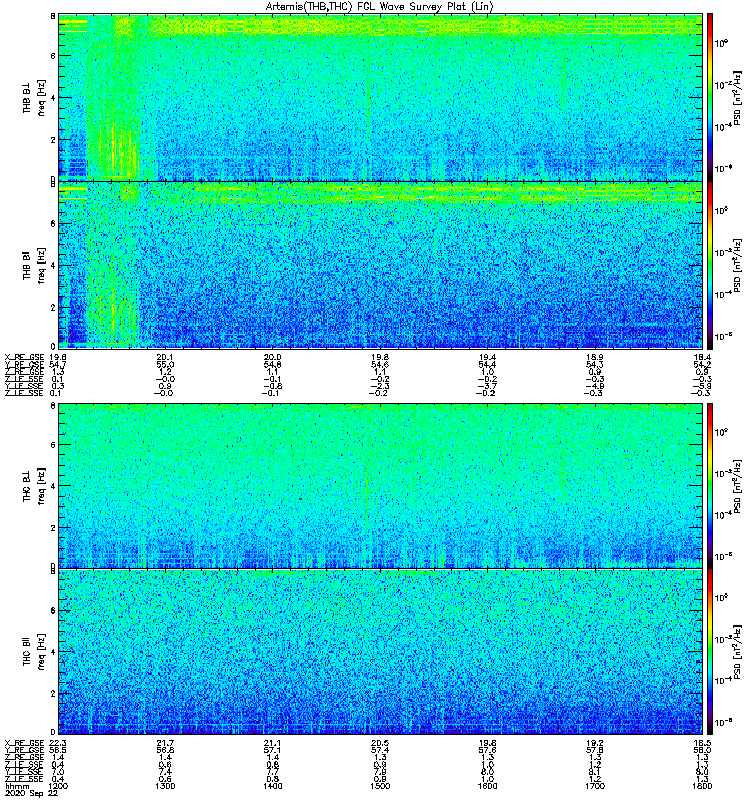The width and height of the screenshot is (750, 800).
Task: Click the PSD [nT²/Hz] label of the top color bar
Action: click(x=738, y=97)
